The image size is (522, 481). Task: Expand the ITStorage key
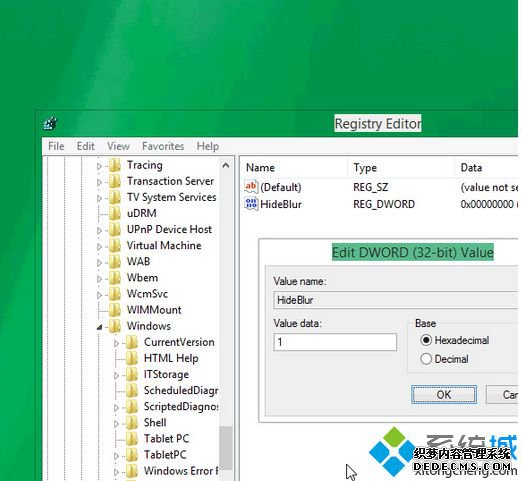pyautogui.click(x=116, y=375)
